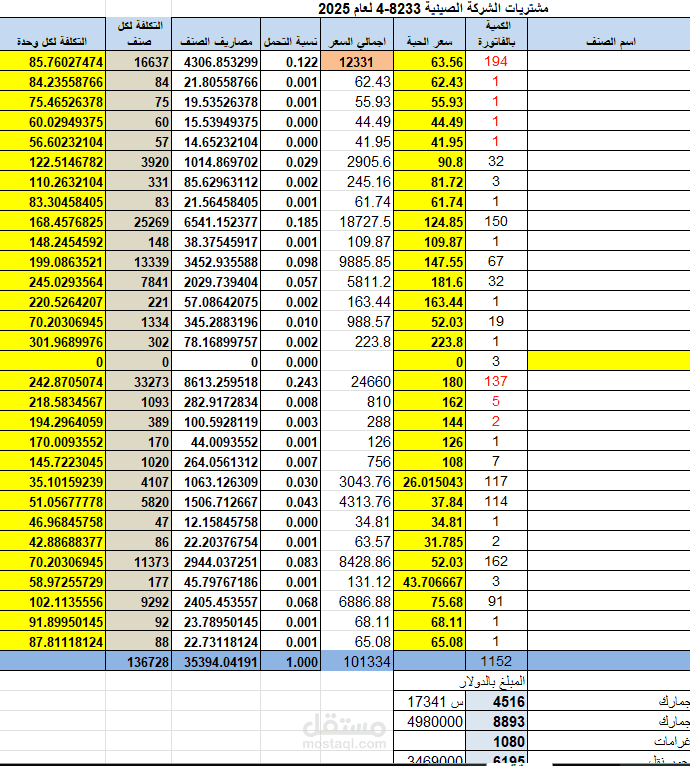Click the cell showing 168.4576825
Screen dimensions: 690x766
[52, 222]
